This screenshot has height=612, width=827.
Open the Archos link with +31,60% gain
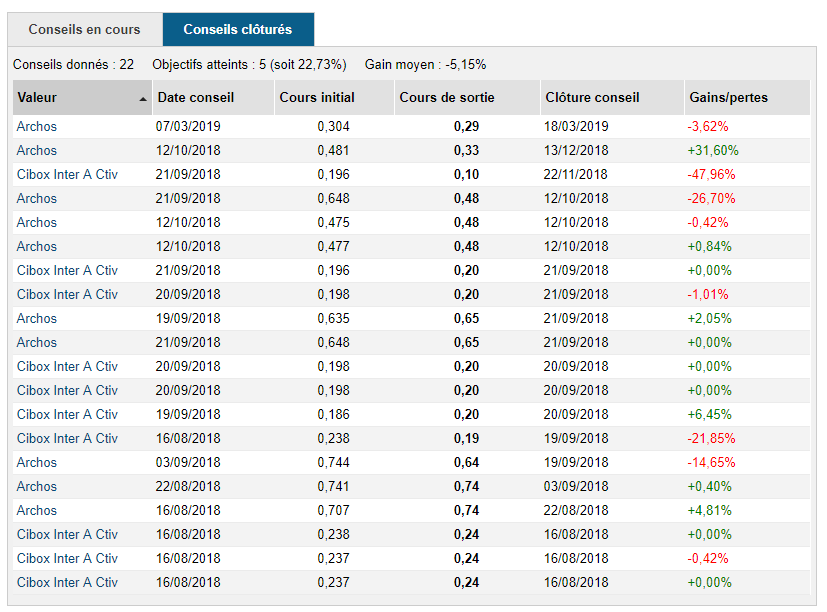pos(37,151)
